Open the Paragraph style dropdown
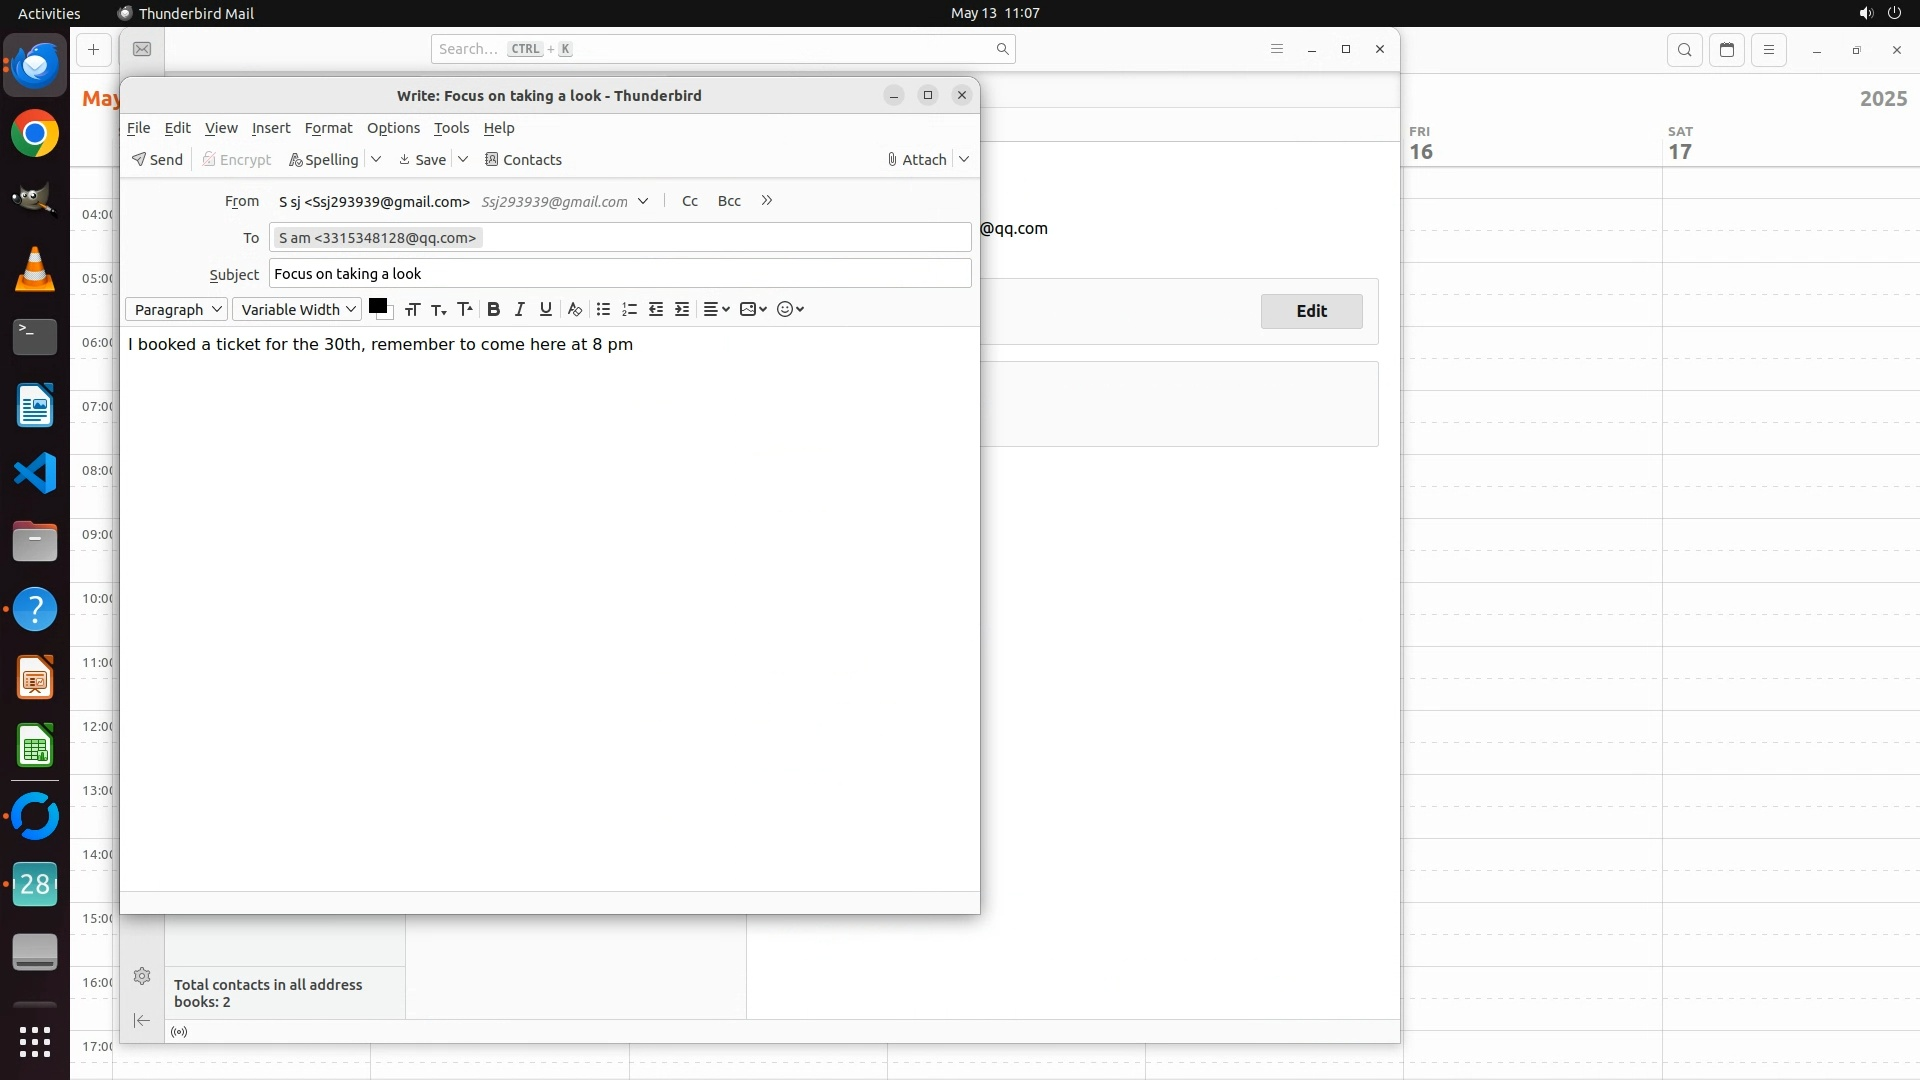The image size is (1920, 1080). pyautogui.click(x=177, y=310)
